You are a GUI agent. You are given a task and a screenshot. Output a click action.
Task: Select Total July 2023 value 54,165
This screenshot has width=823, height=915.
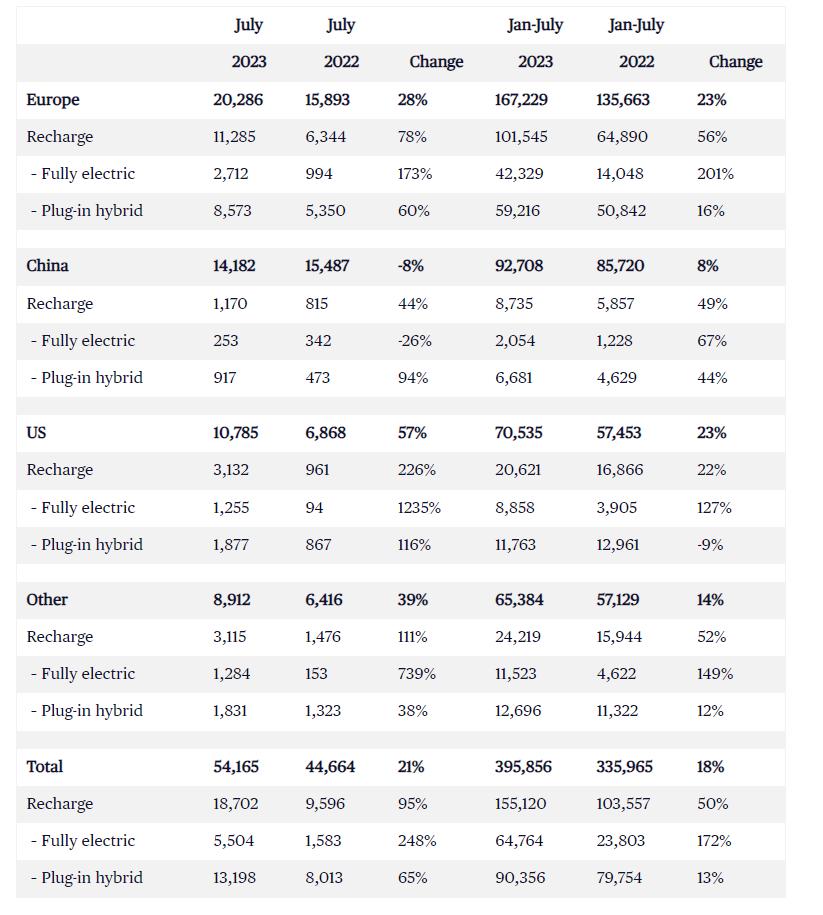(236, 767)
